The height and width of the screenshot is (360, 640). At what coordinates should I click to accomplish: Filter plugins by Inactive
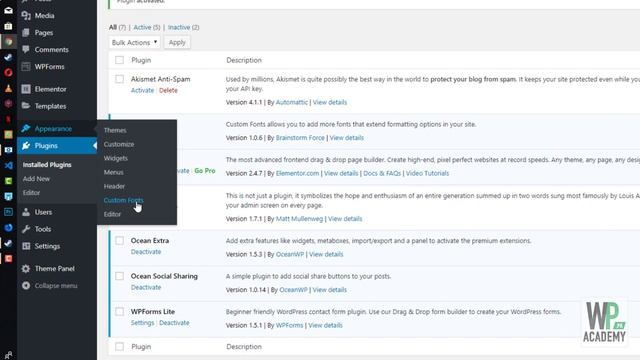[x=179, y=27]
